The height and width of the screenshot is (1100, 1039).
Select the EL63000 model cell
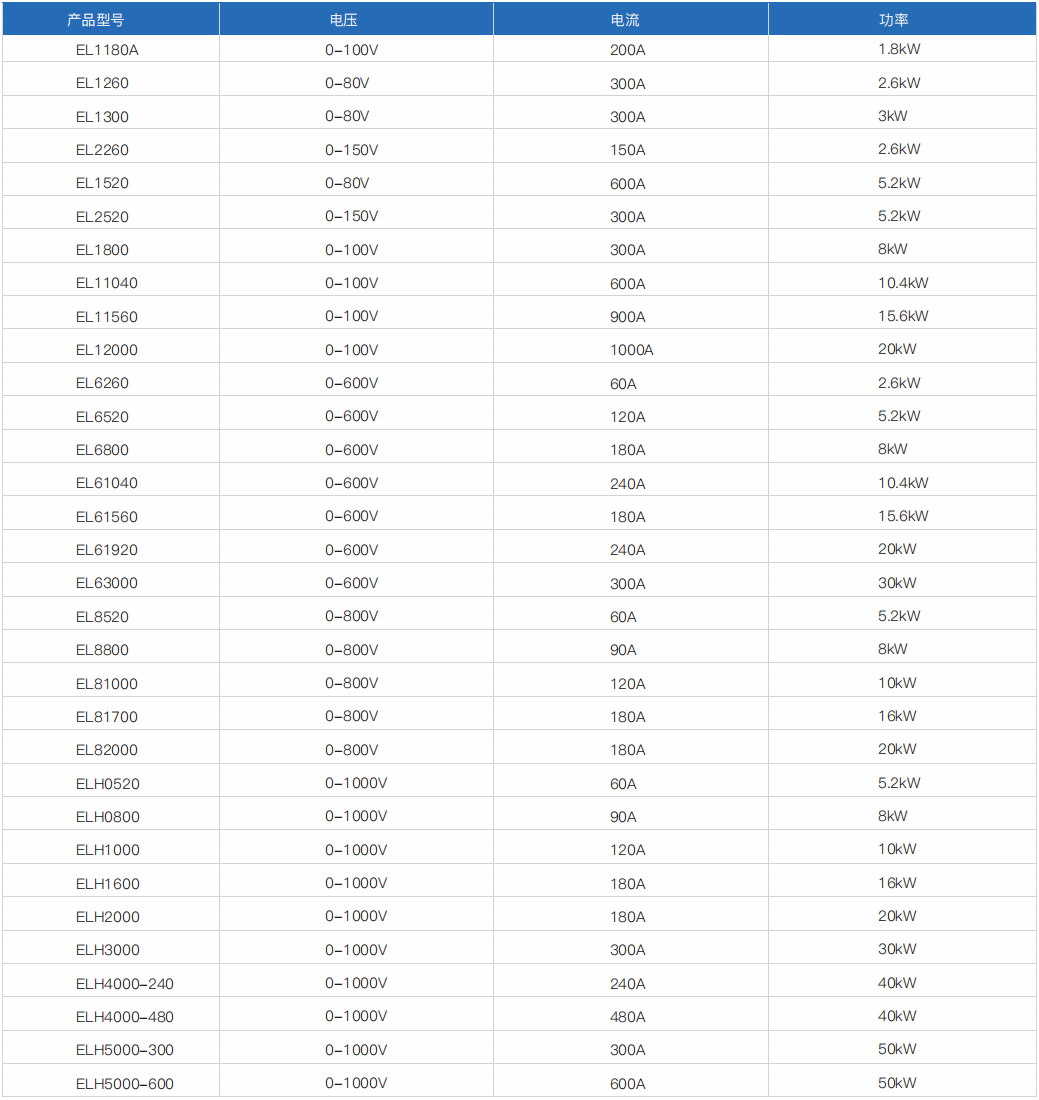click(x=107, y=583)
